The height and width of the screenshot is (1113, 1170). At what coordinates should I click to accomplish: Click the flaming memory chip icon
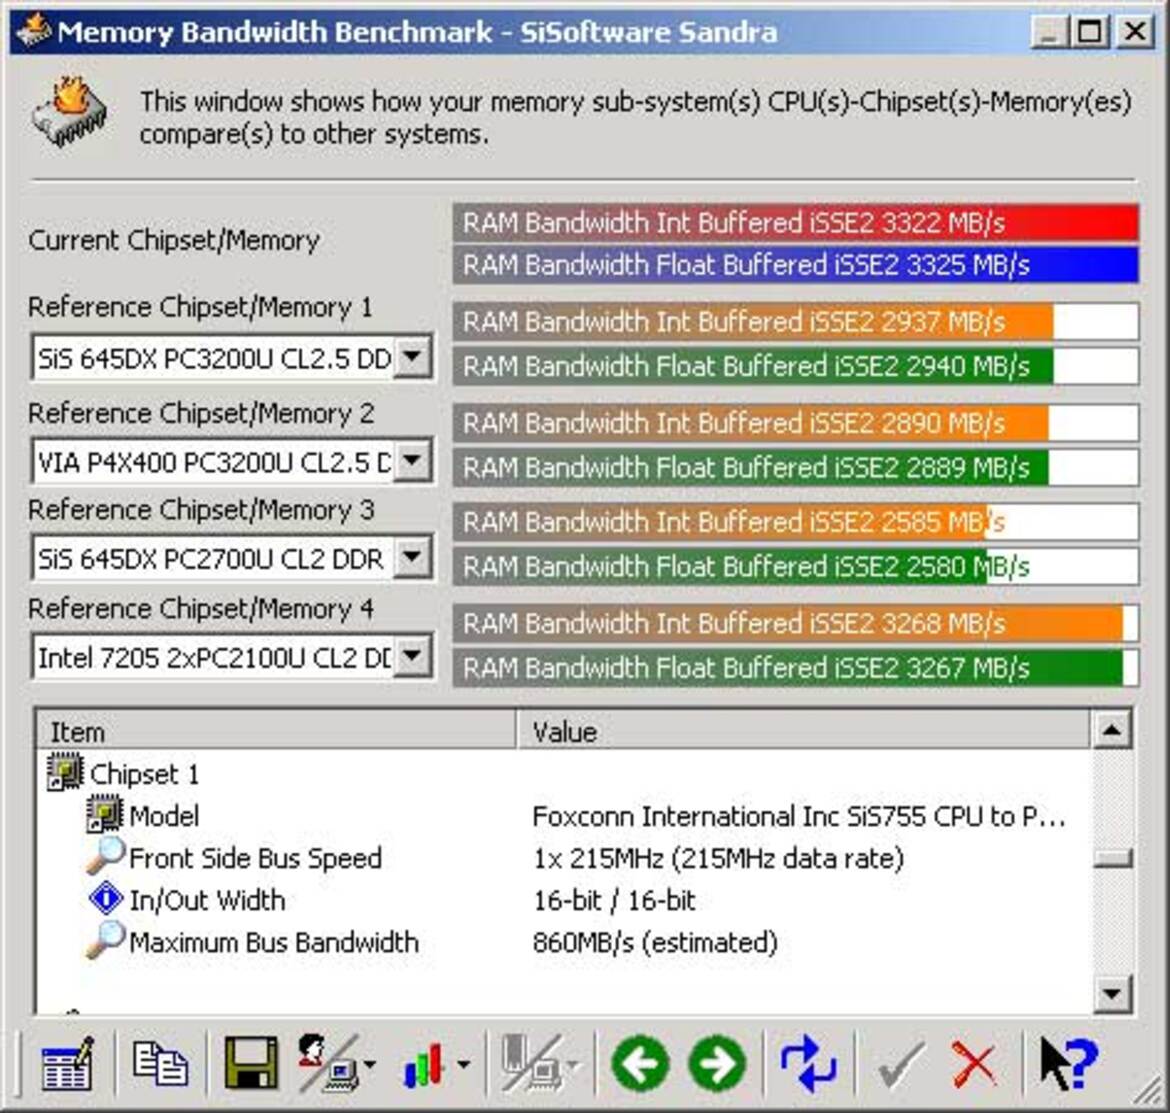click(x=69, y=113)
